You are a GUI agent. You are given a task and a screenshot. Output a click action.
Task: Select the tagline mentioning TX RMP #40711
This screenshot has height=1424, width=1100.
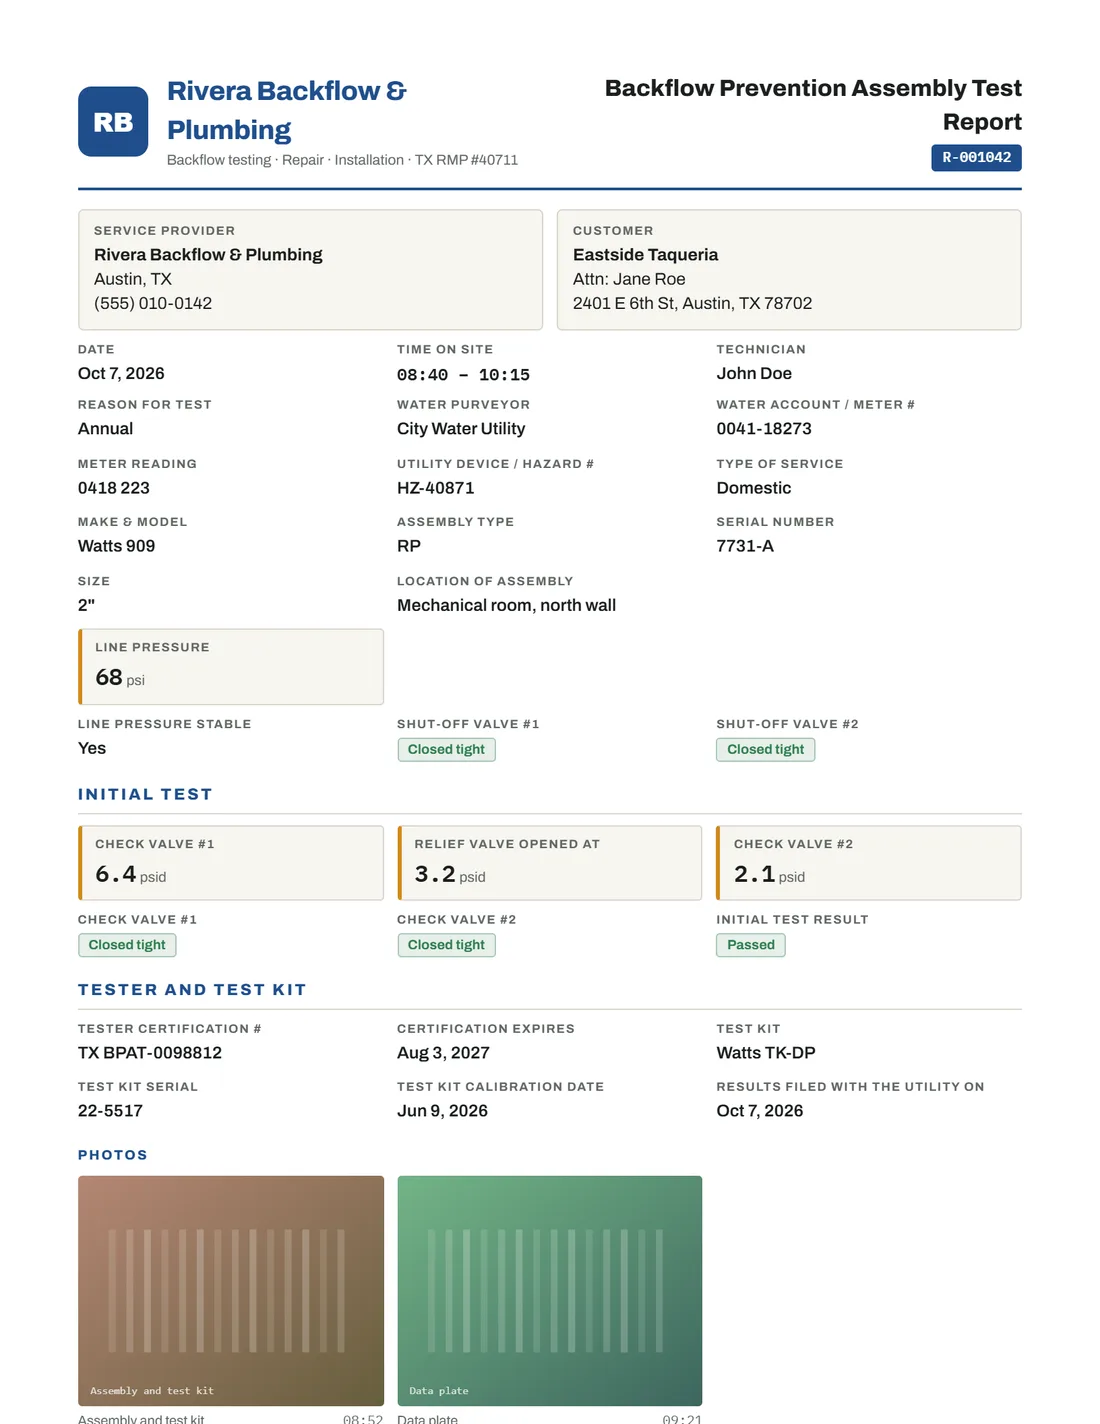[342, 160]
